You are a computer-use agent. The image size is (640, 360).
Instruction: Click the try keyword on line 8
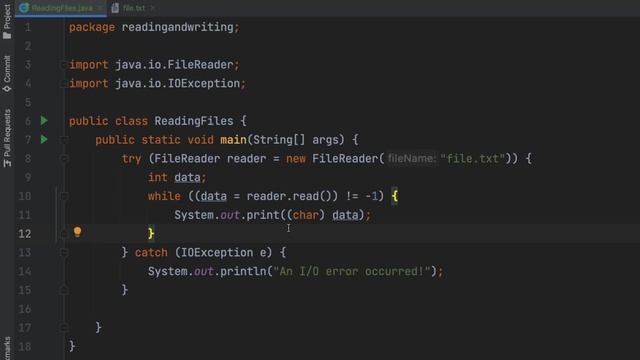[131, 159]
